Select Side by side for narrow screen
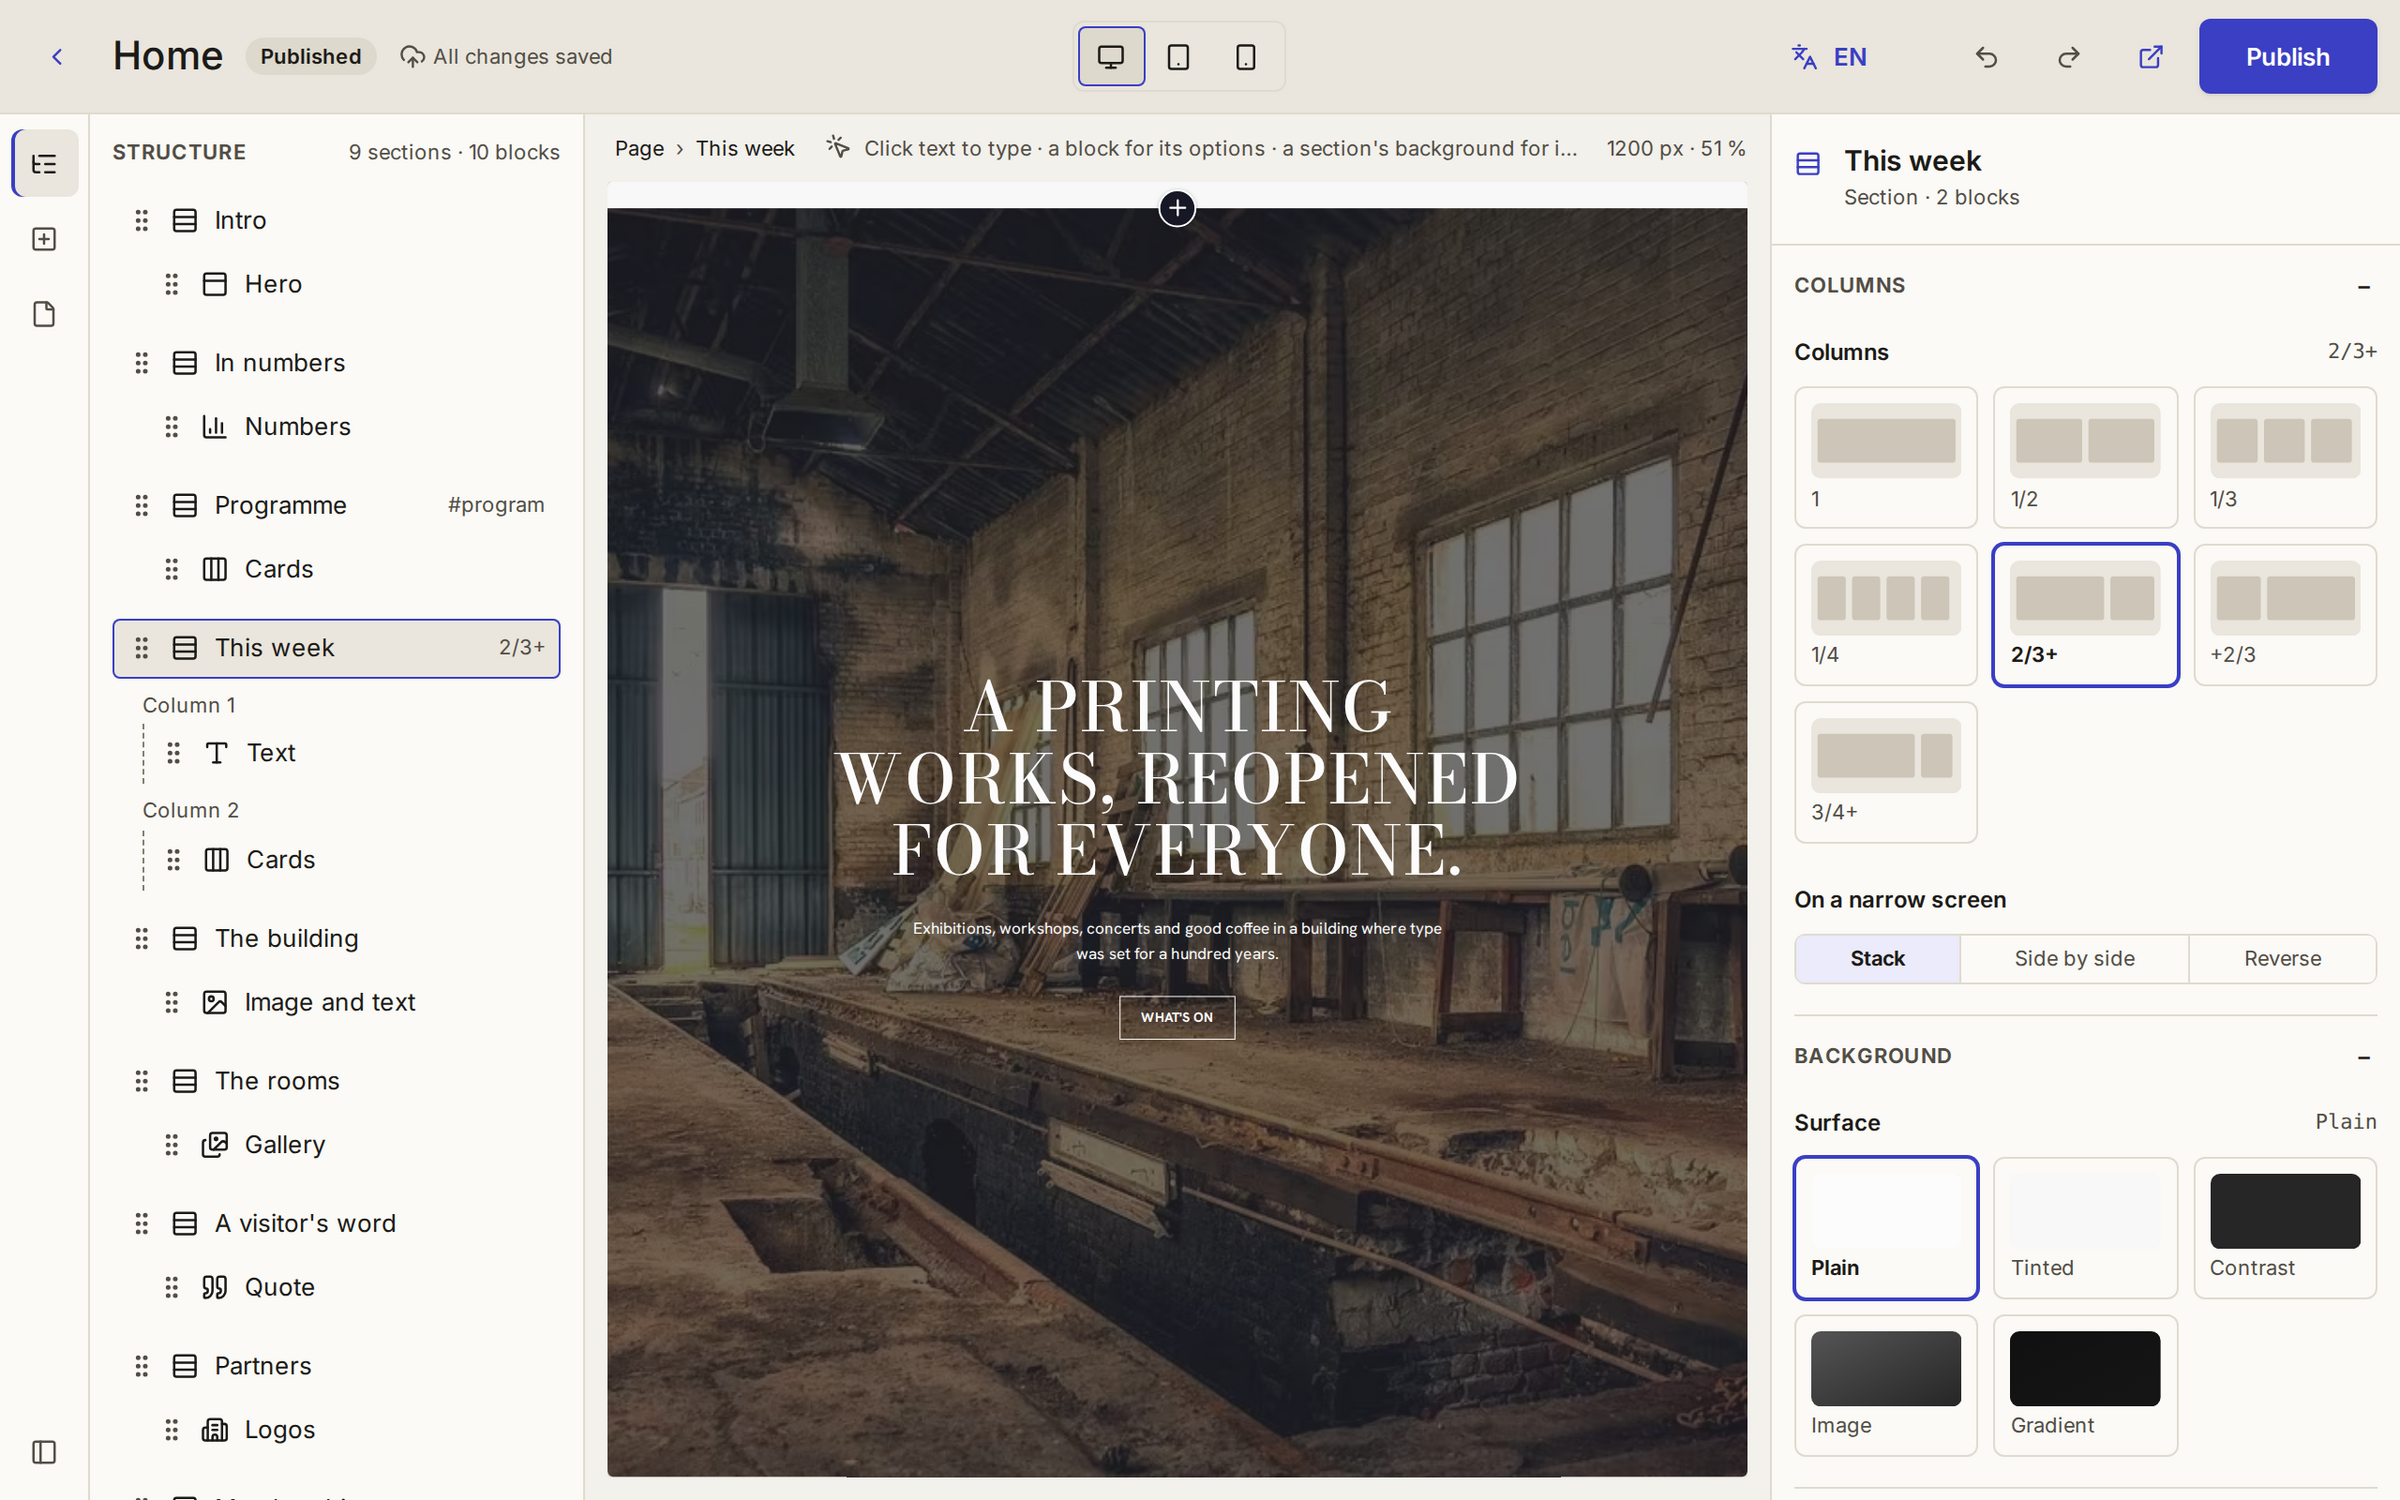2400x1500 pixels. pyautogui.click(x=2074, y=959)
